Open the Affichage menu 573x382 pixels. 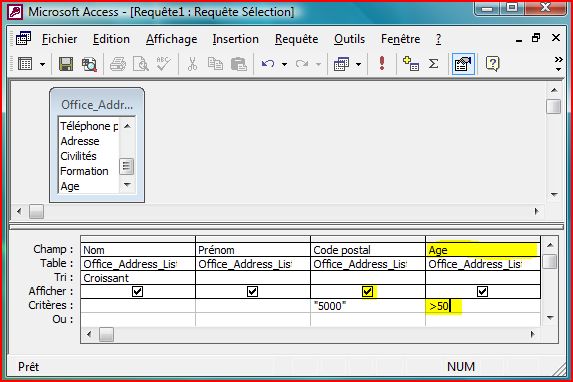click(171, 39)
